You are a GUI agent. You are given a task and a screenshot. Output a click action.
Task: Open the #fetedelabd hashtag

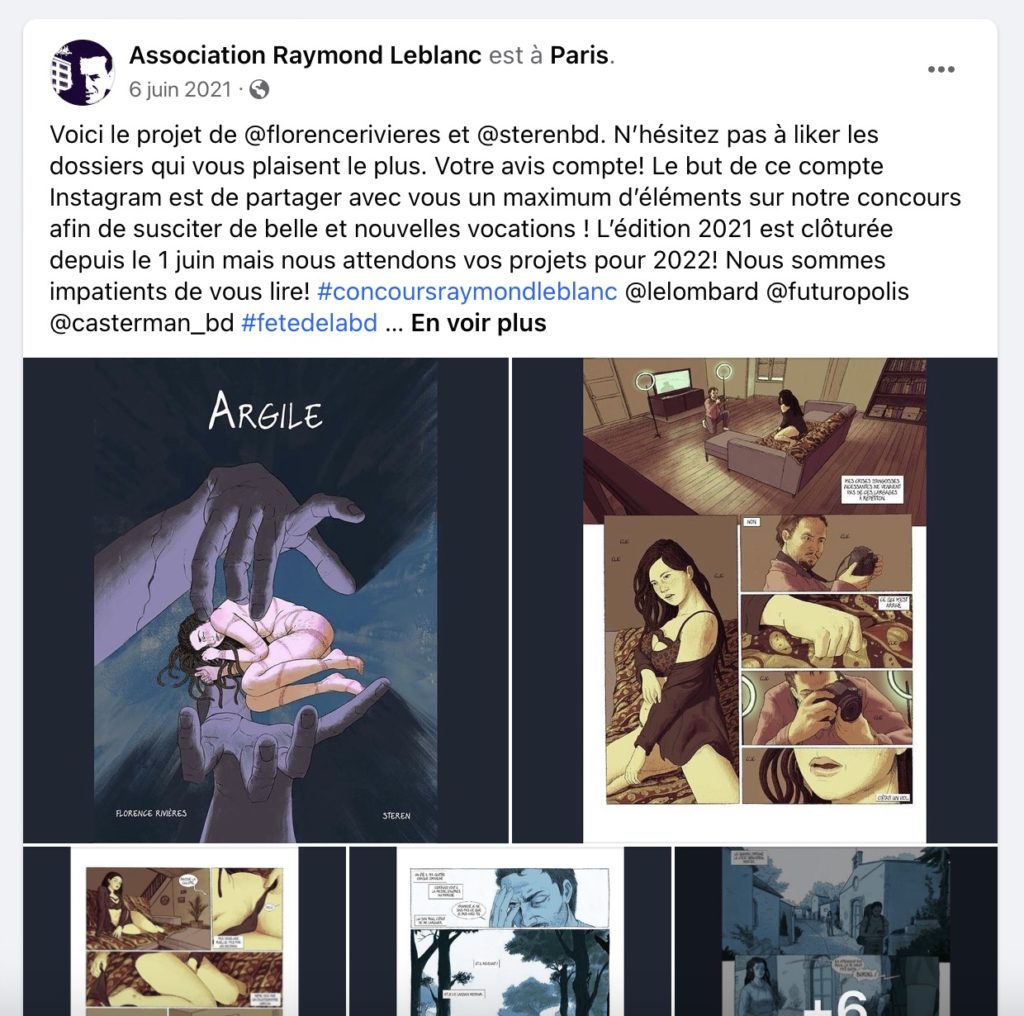[309, 323]
